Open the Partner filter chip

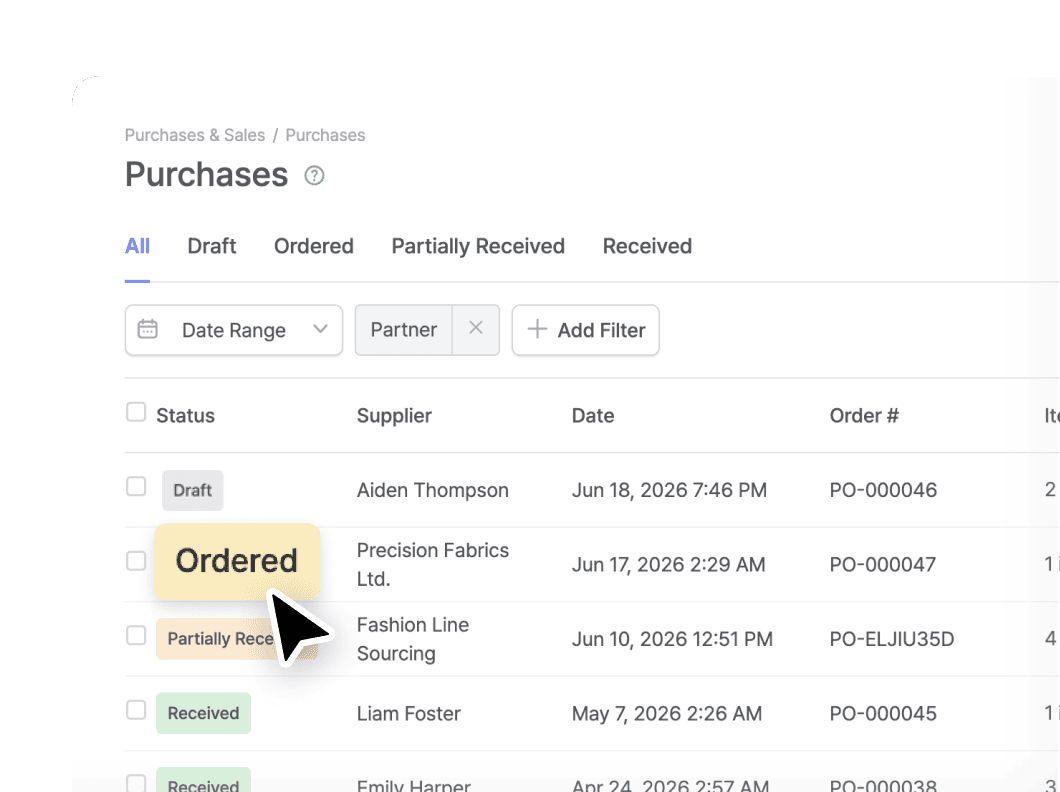pos(404,330)
